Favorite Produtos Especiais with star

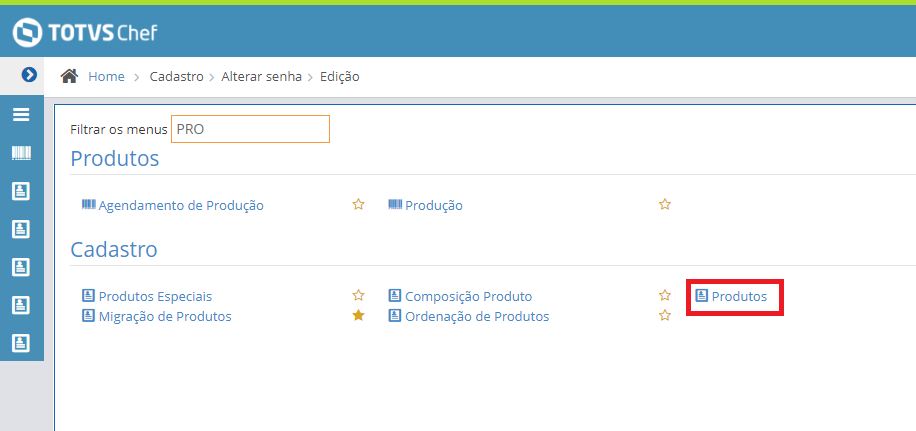pyautogui.click(x=358, y=296)
